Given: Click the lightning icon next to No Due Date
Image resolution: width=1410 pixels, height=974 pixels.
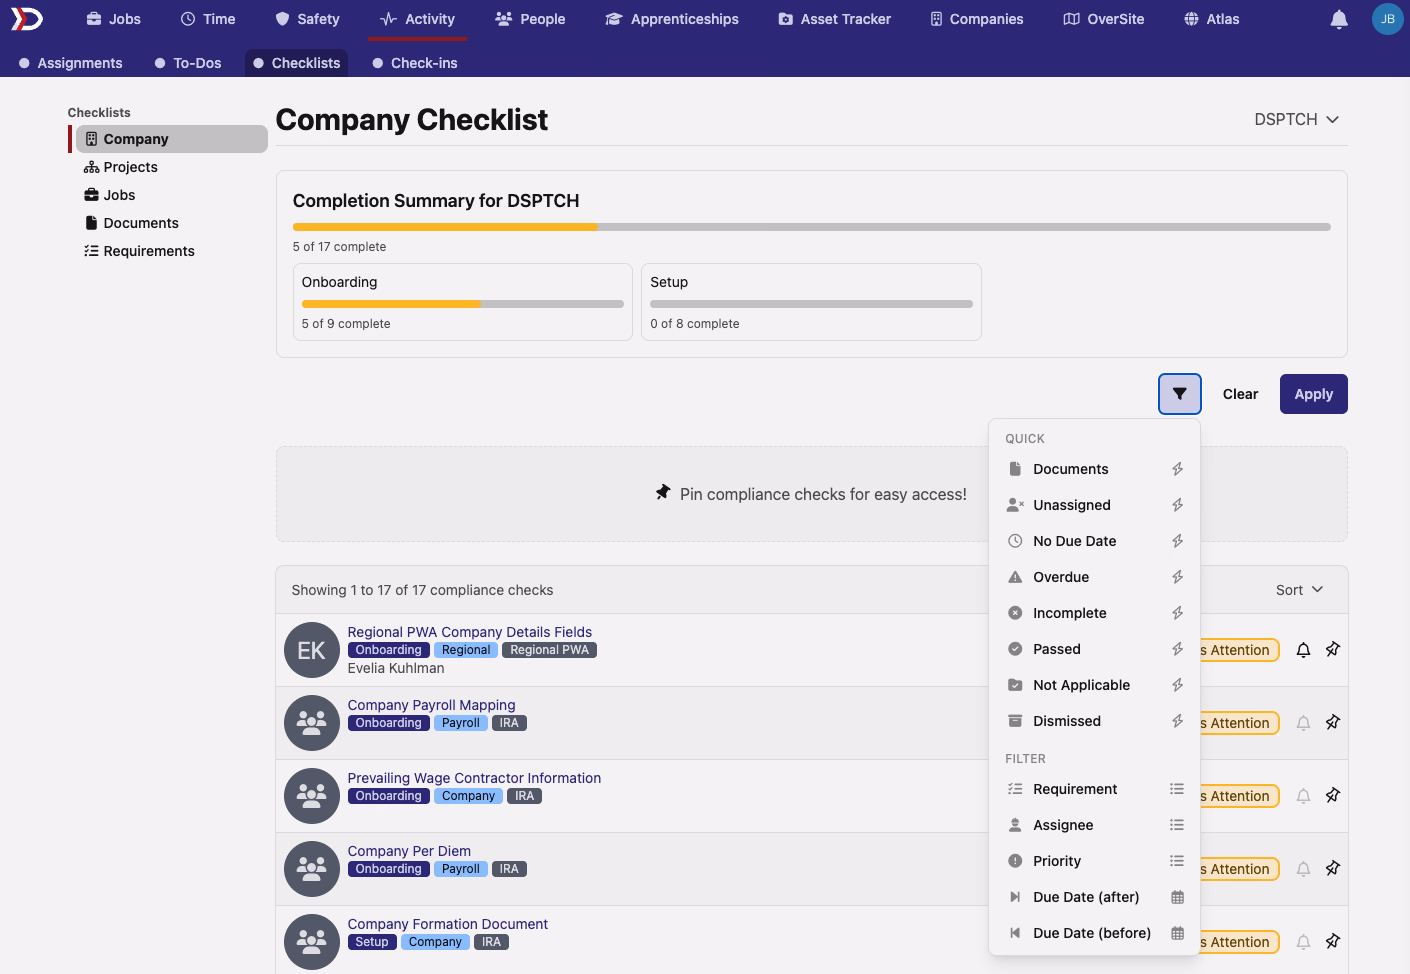Looking at the screenshot, I should click(x=1178, y=541).
